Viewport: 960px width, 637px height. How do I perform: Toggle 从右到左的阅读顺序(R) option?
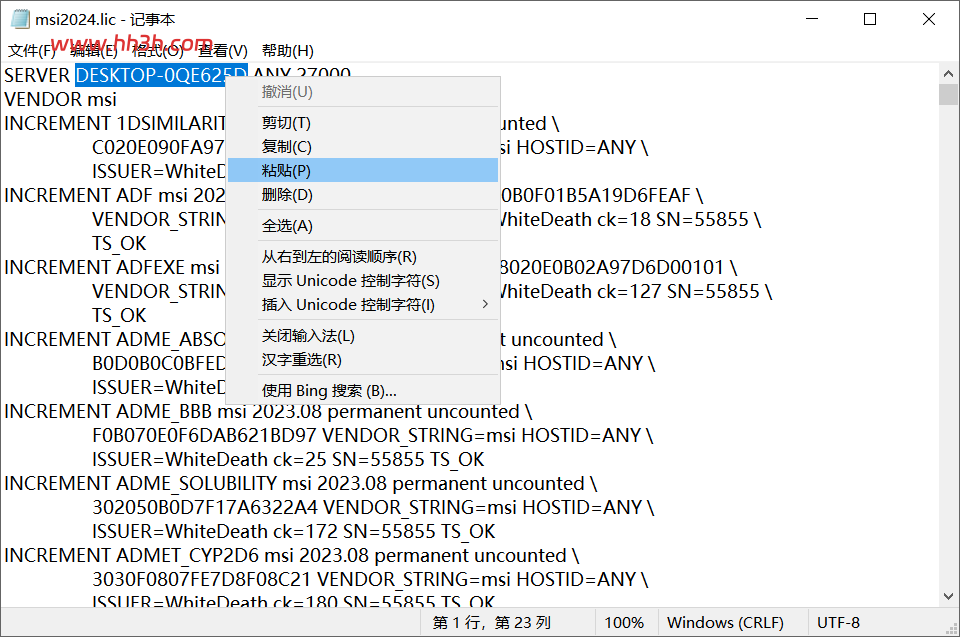(363, 256)
